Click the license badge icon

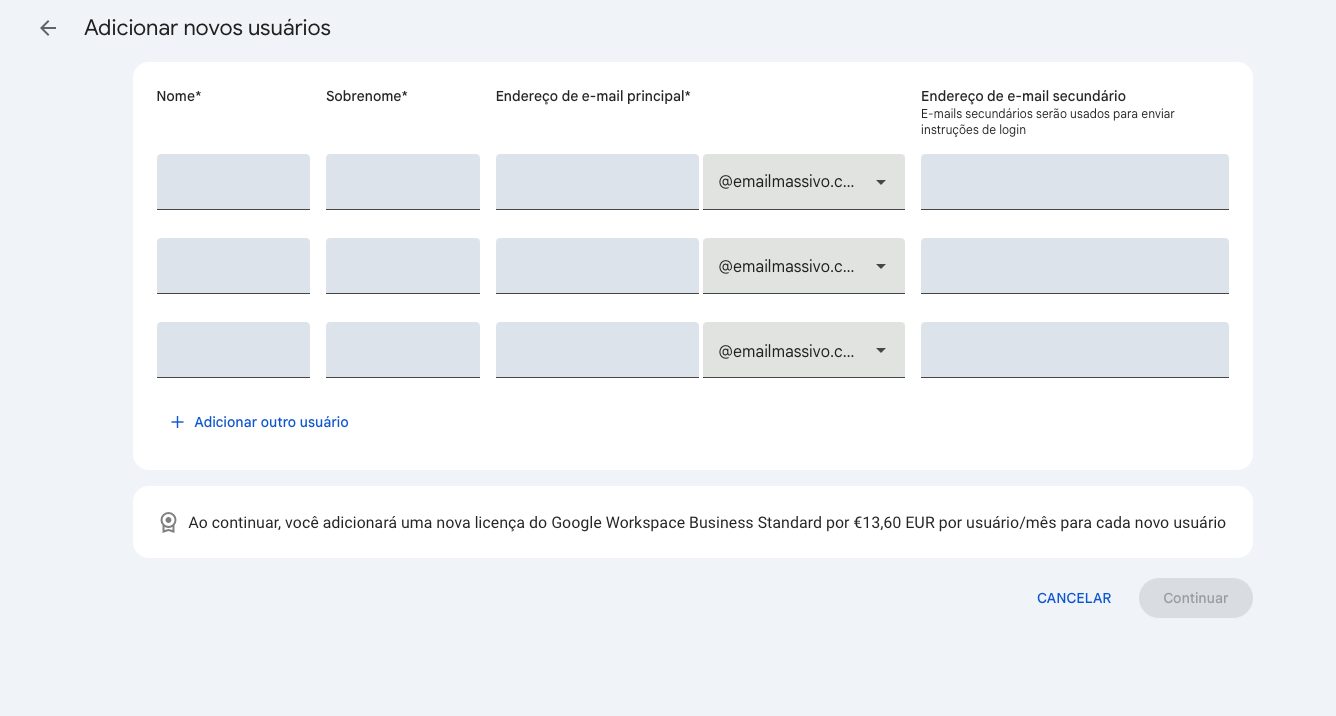pyautogui.click(x=168, y=523)
